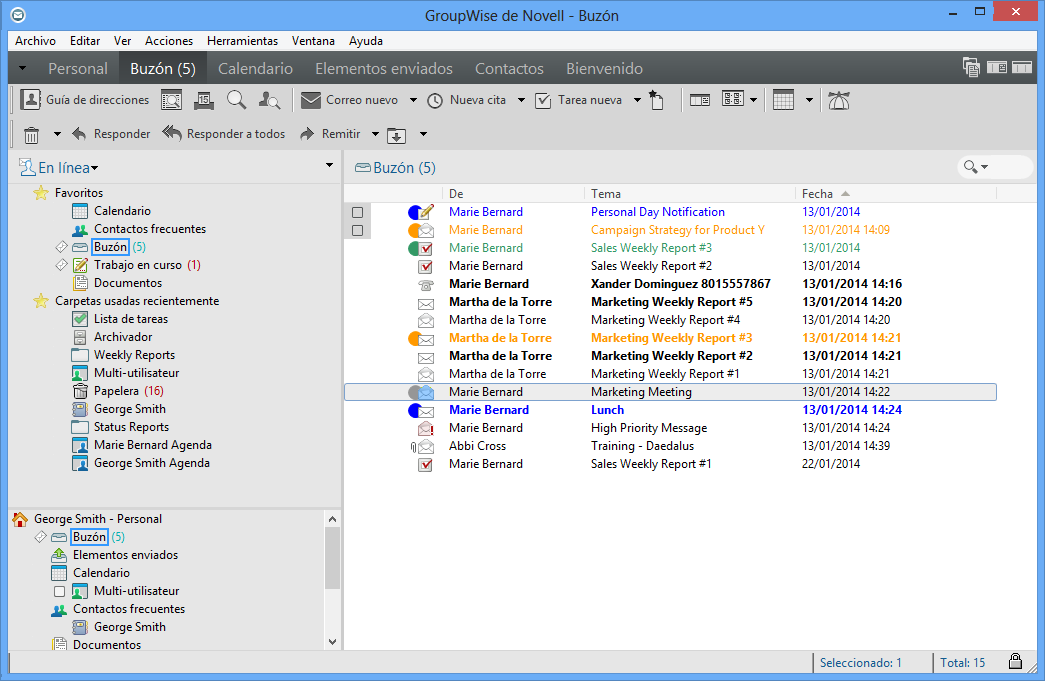1045x681 pixels.
Task: Tick checkbox for Personal Day Notification row
Action: click(358, 213)
